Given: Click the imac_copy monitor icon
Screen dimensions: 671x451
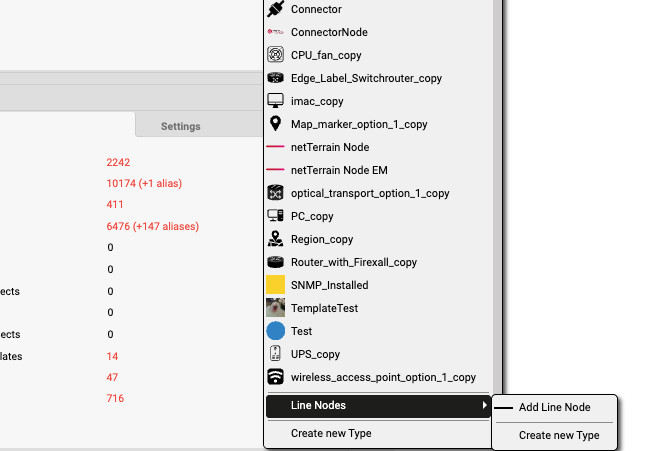Looking at the screenshot, I should [x=277, y=101].
